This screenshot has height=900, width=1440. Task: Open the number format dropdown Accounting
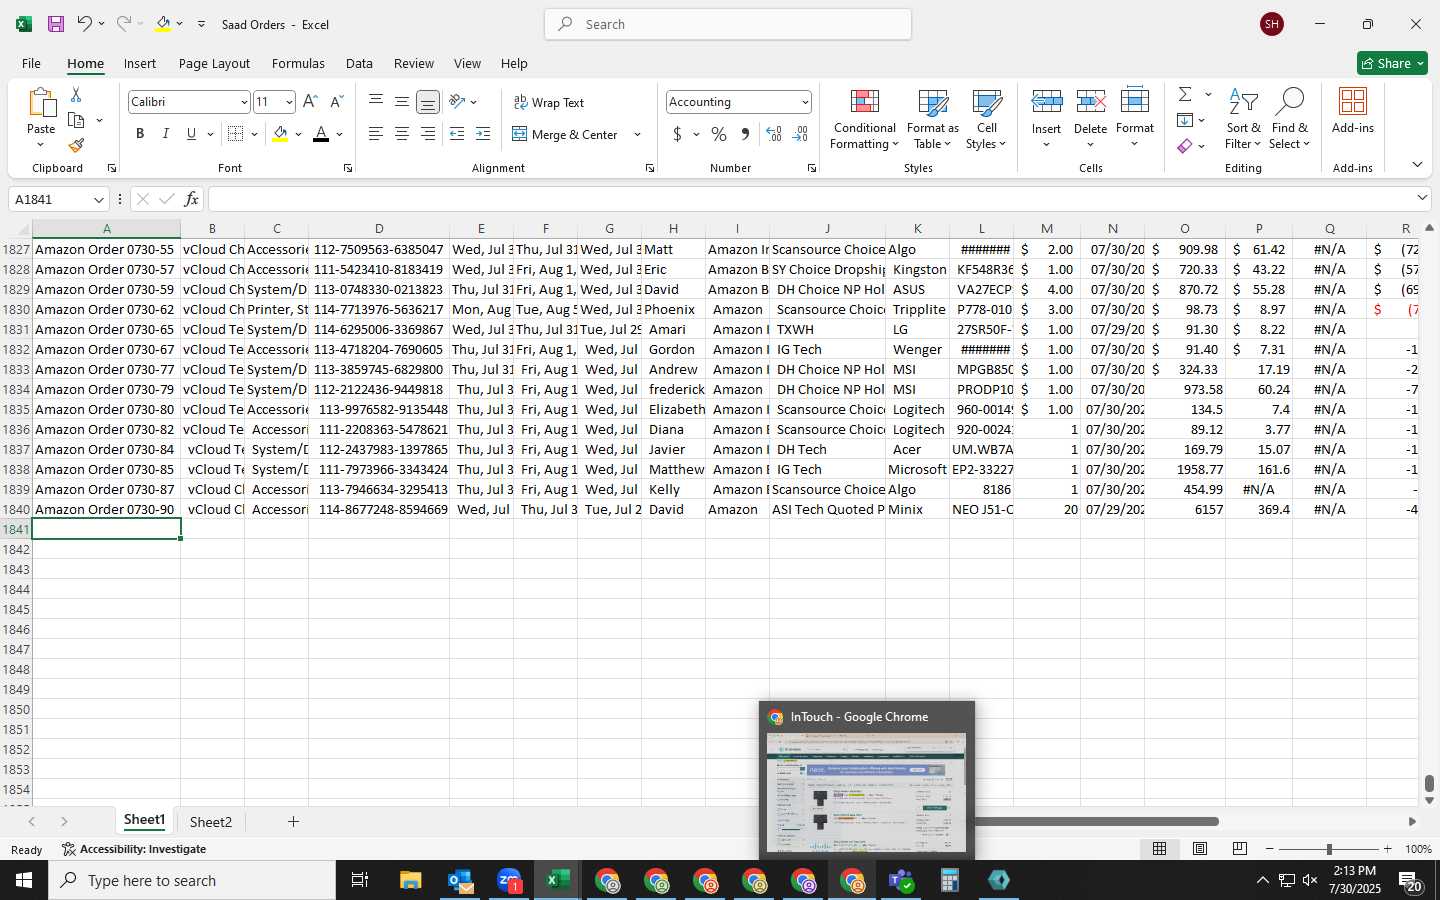coord(804,102)
